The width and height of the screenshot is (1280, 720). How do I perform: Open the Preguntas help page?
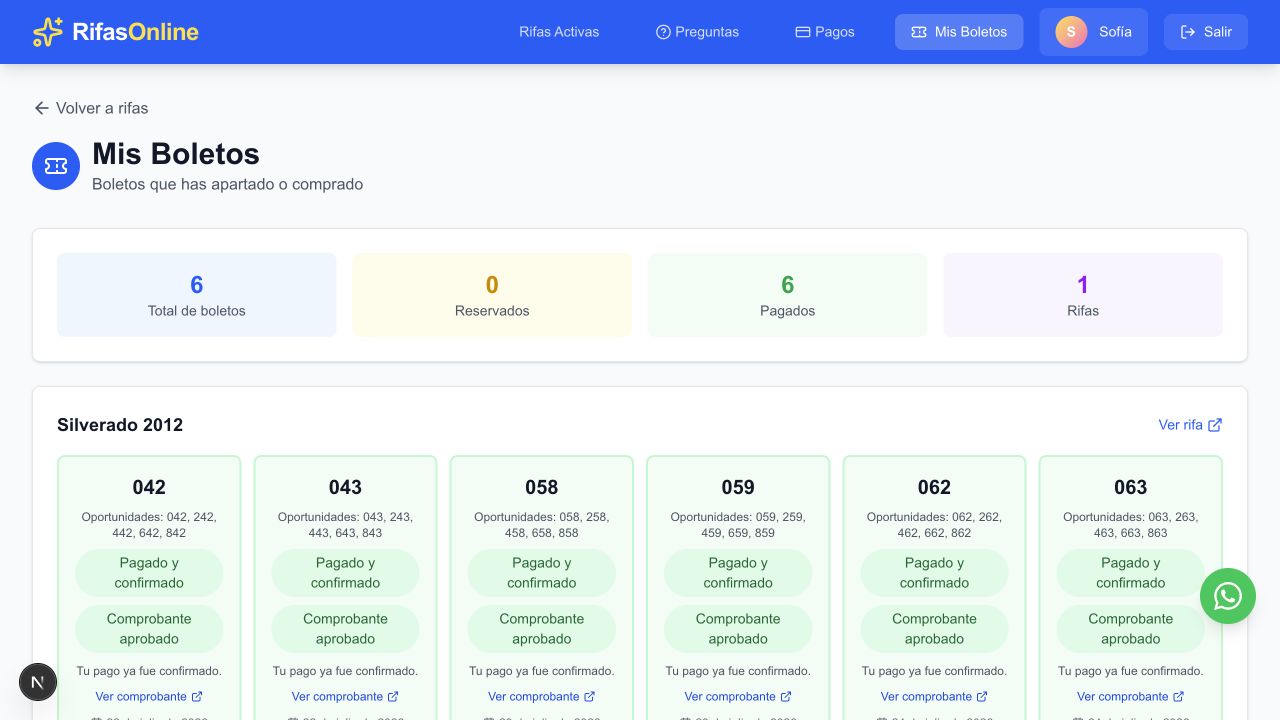[697, 32]
